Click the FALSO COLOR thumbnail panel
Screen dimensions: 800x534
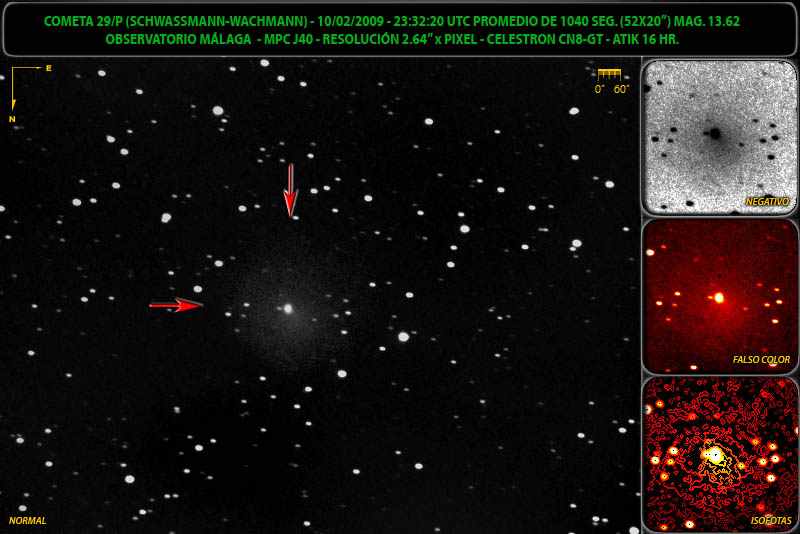point(719,296)
